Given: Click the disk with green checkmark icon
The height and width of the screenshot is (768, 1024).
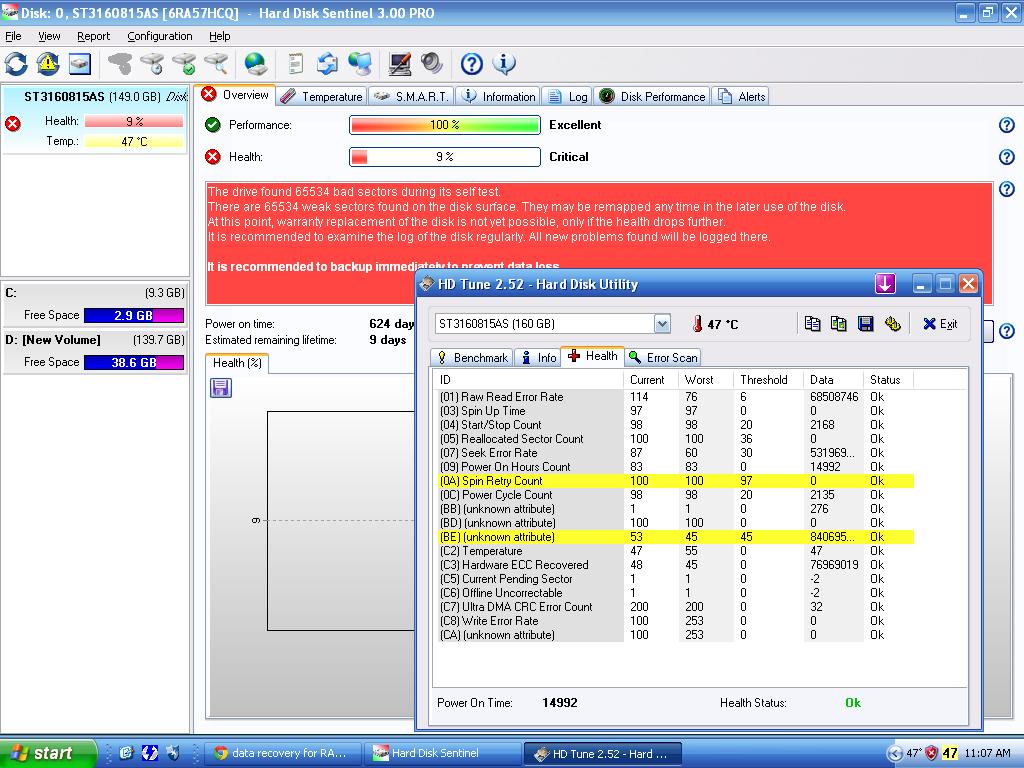Looking at the screenshot, I should pos(184,64).
